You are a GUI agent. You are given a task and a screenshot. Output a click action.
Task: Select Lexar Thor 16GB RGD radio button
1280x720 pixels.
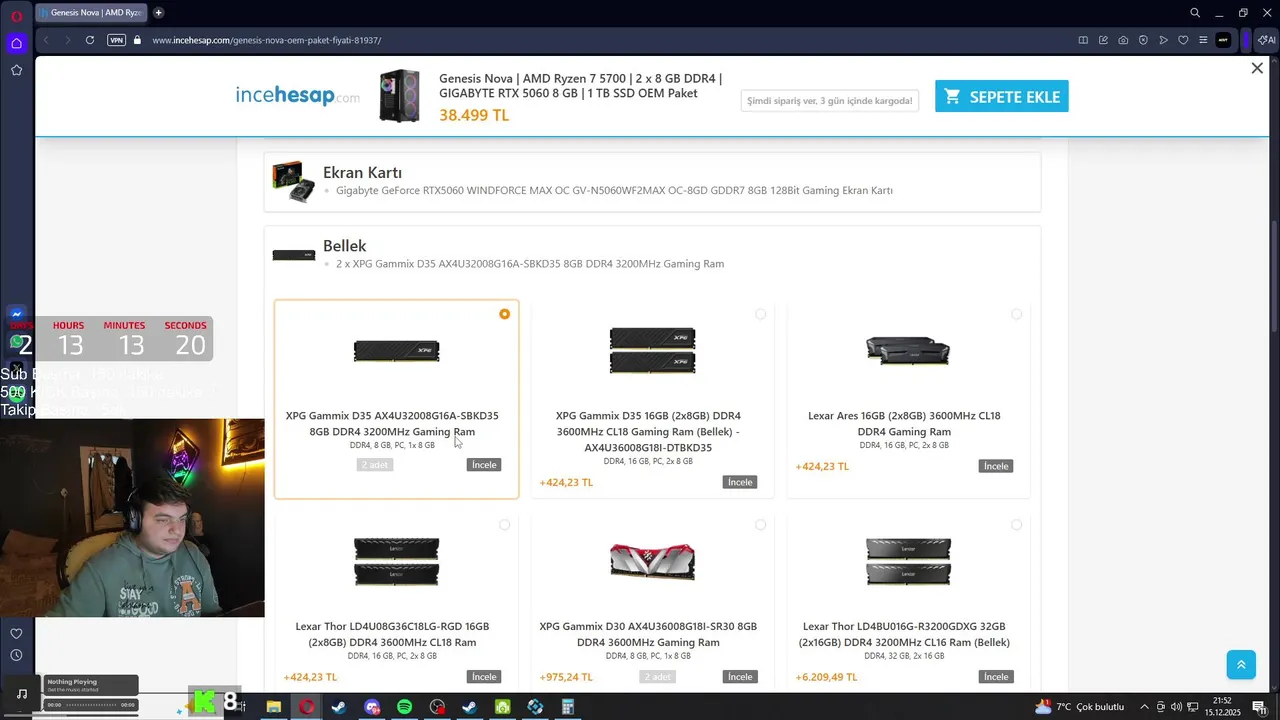tap(504, 525)
